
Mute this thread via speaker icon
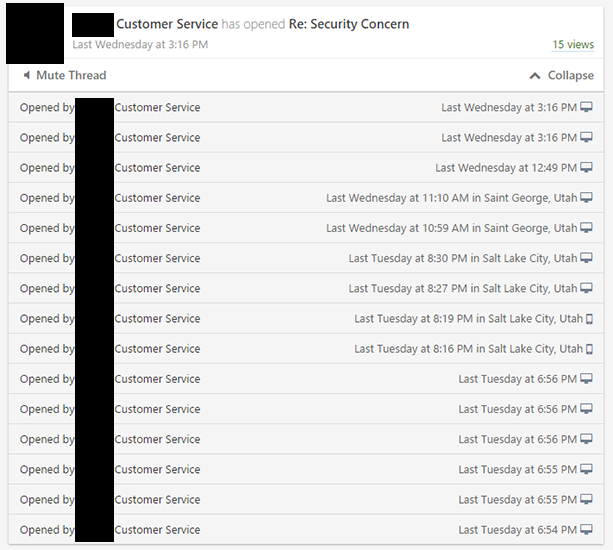pyautogui.click(x=27, y=75)
